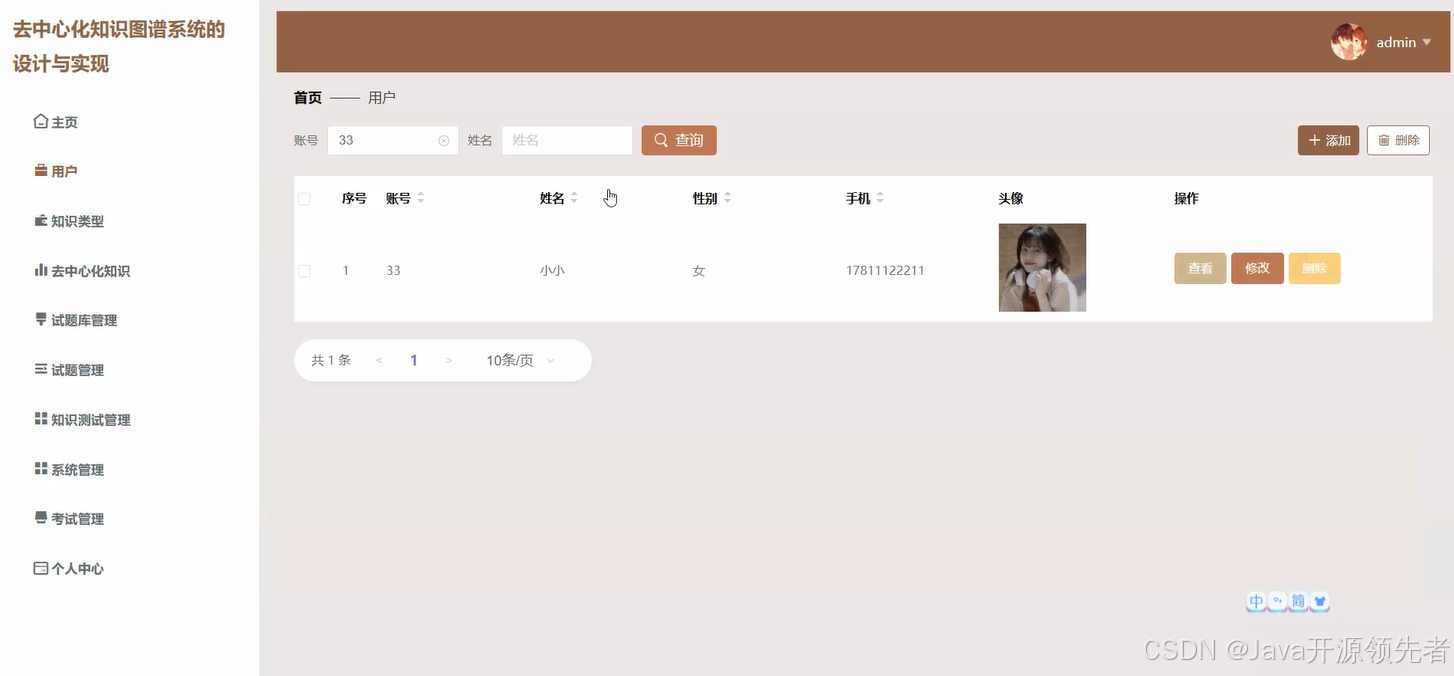Viewport: 1454px width, 676px height.
Task: Open the 首页 breadcrumb link
Action: click(x=306, y=97)
